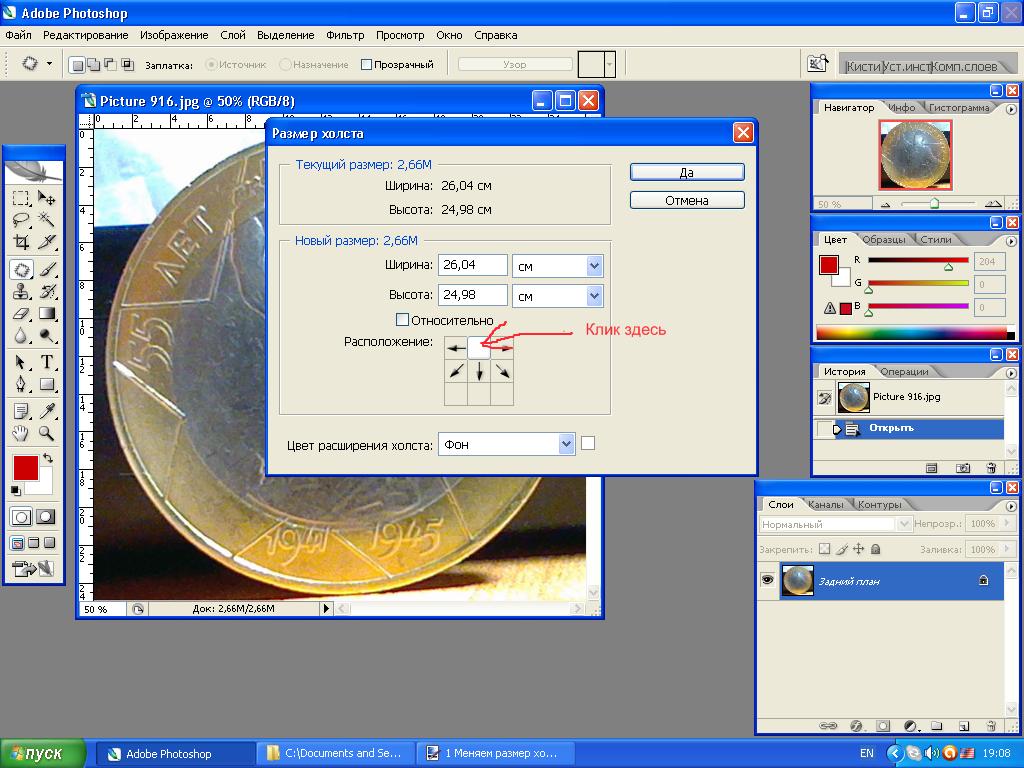
Task: Activate the Zoom magnifier tool
Action: (x=46, y=433)
